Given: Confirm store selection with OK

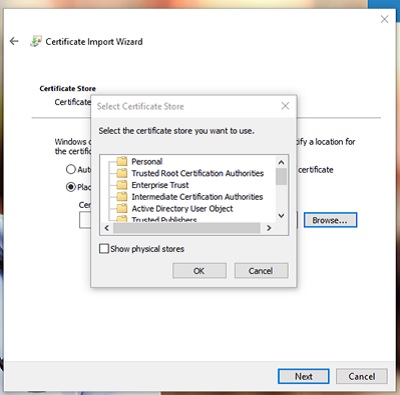Looking at the screenshot, I should tap(199, 271).
